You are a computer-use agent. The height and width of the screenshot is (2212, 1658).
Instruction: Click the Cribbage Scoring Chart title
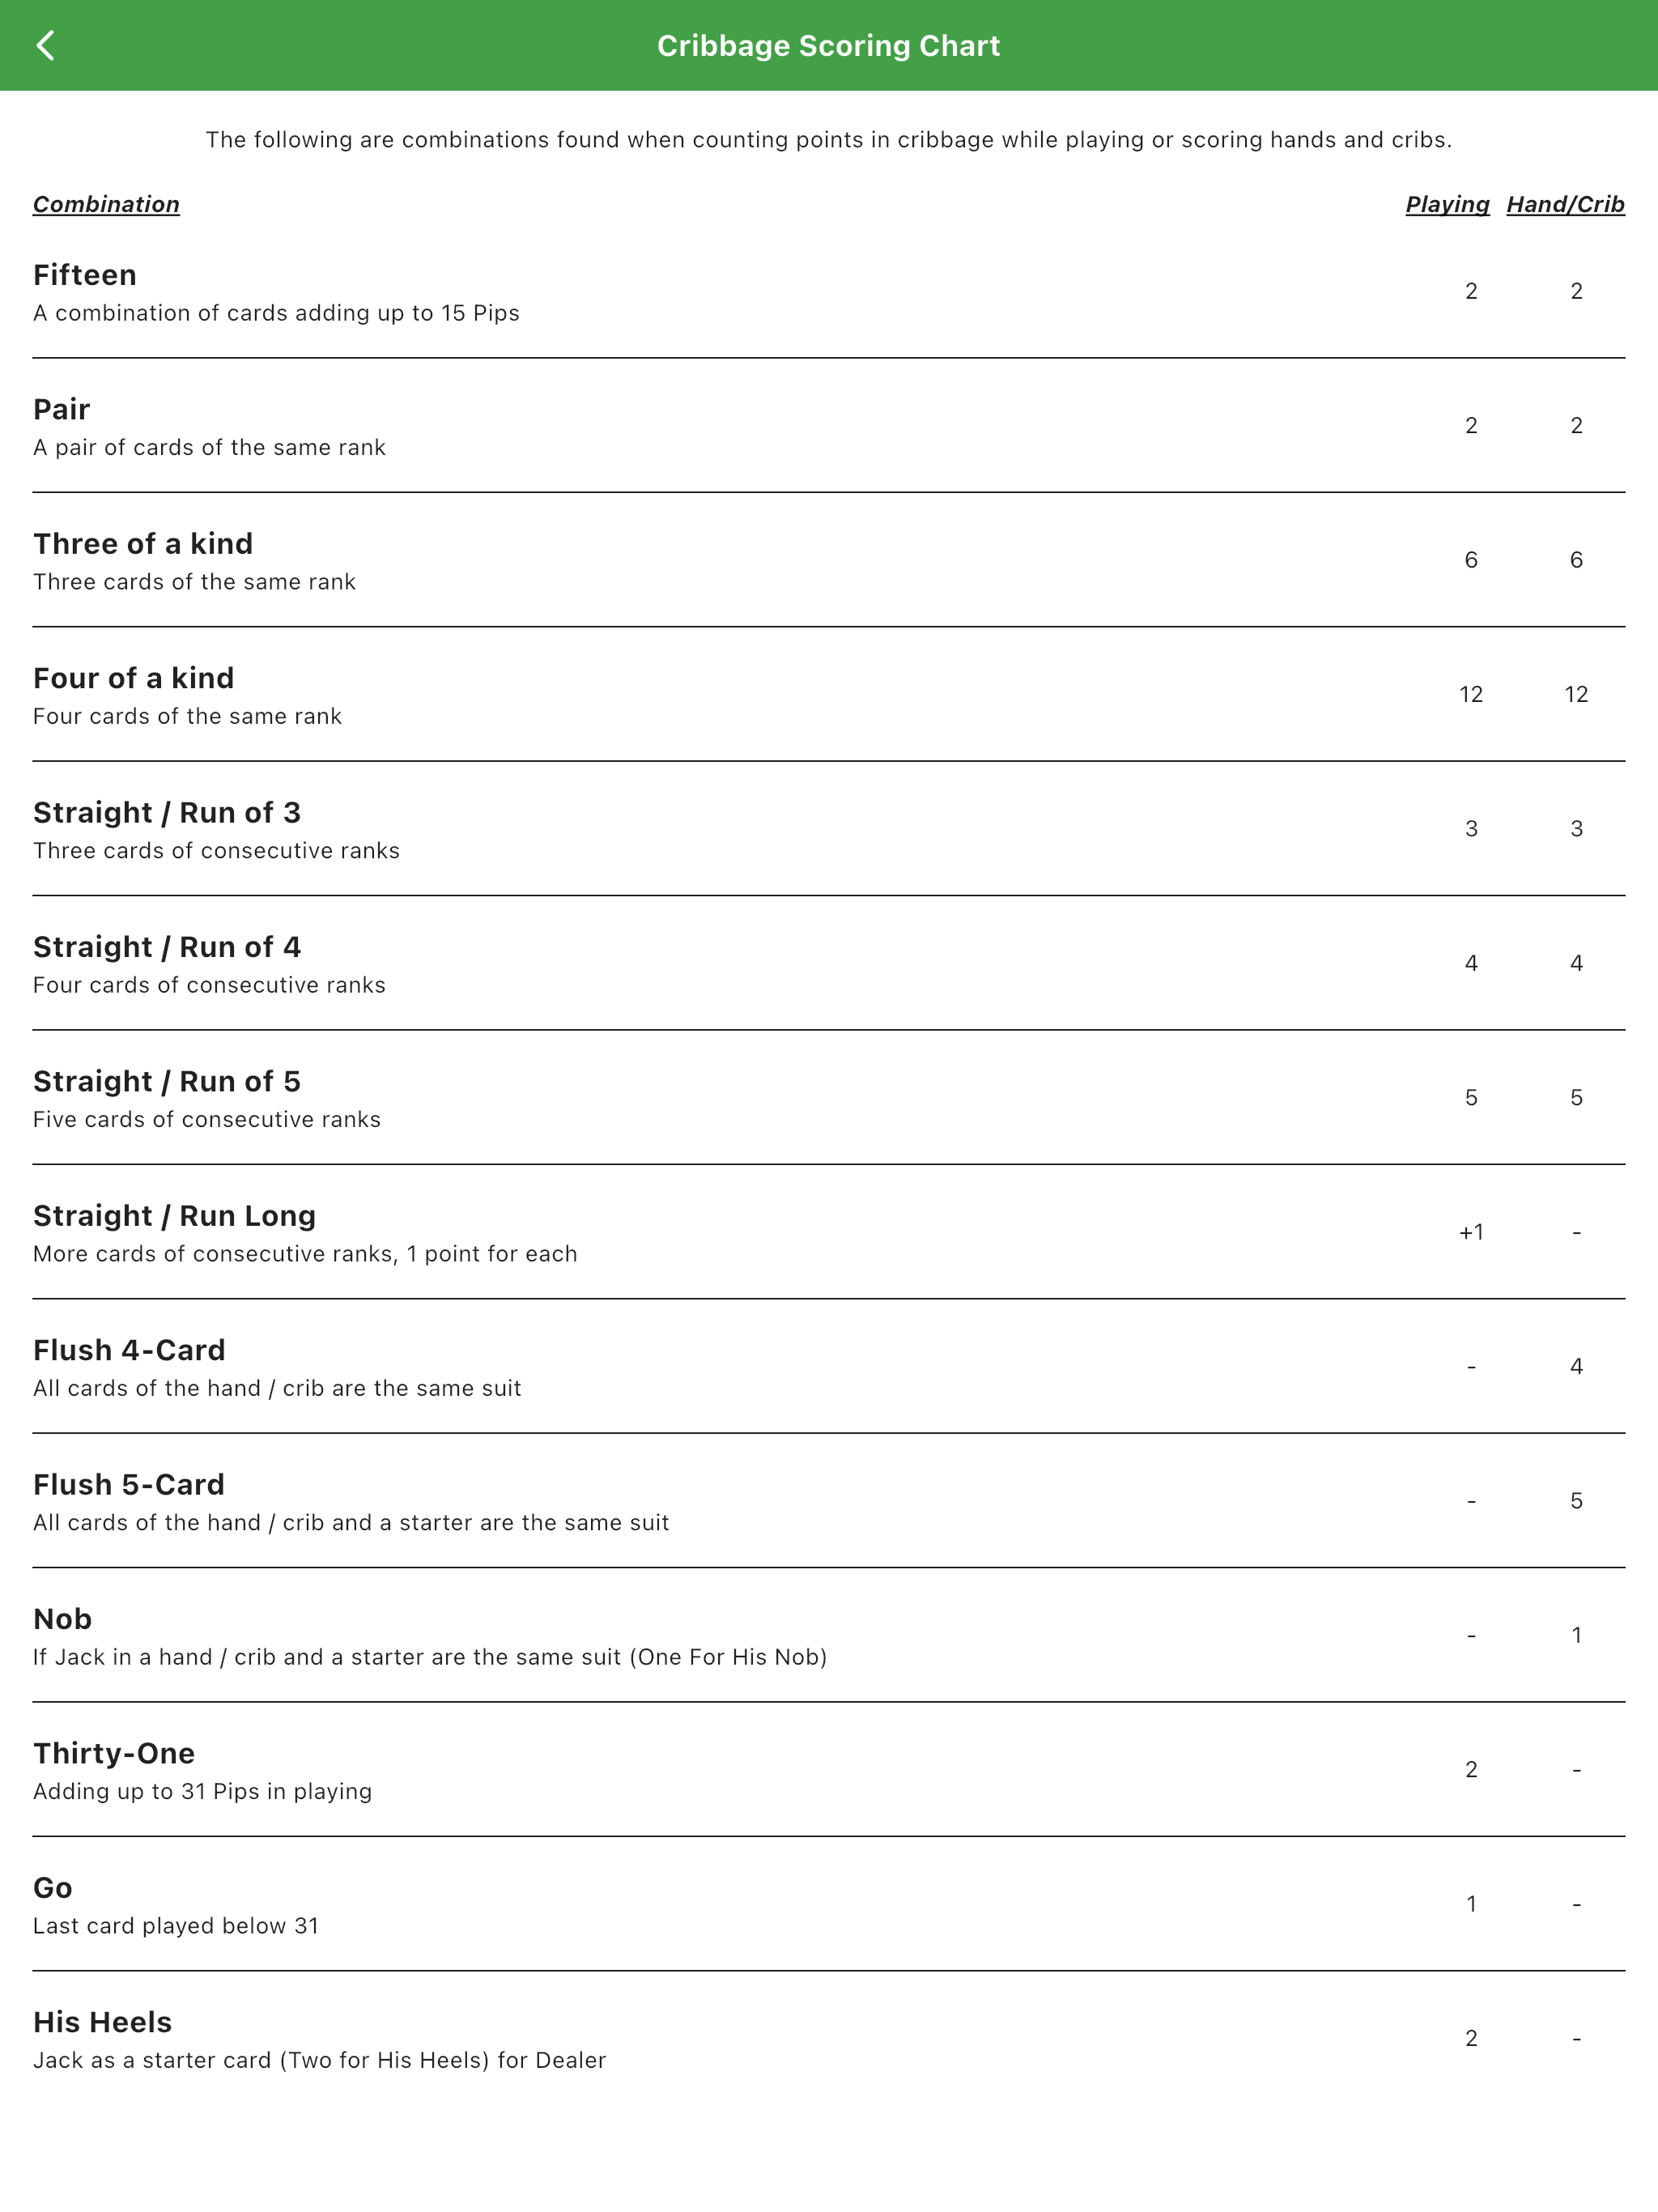(x=828, y=46)
